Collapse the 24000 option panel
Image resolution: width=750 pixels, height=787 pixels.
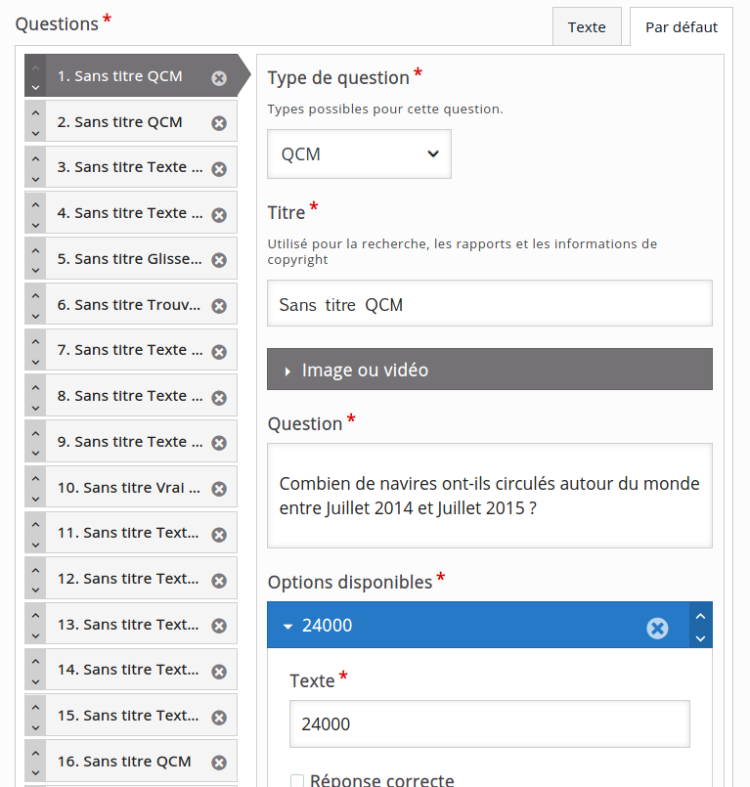(288, 626)
